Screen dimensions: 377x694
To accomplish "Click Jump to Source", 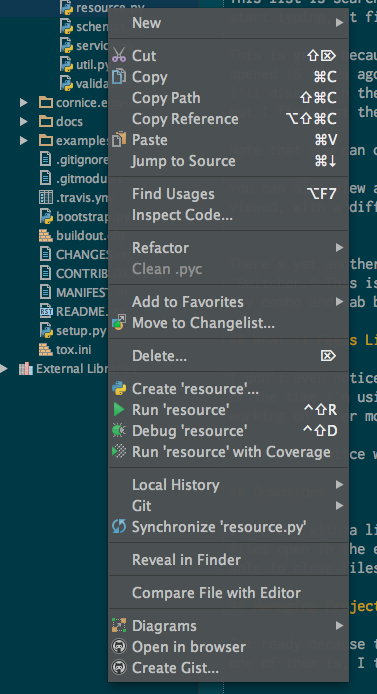I will (x=228, y=161).
